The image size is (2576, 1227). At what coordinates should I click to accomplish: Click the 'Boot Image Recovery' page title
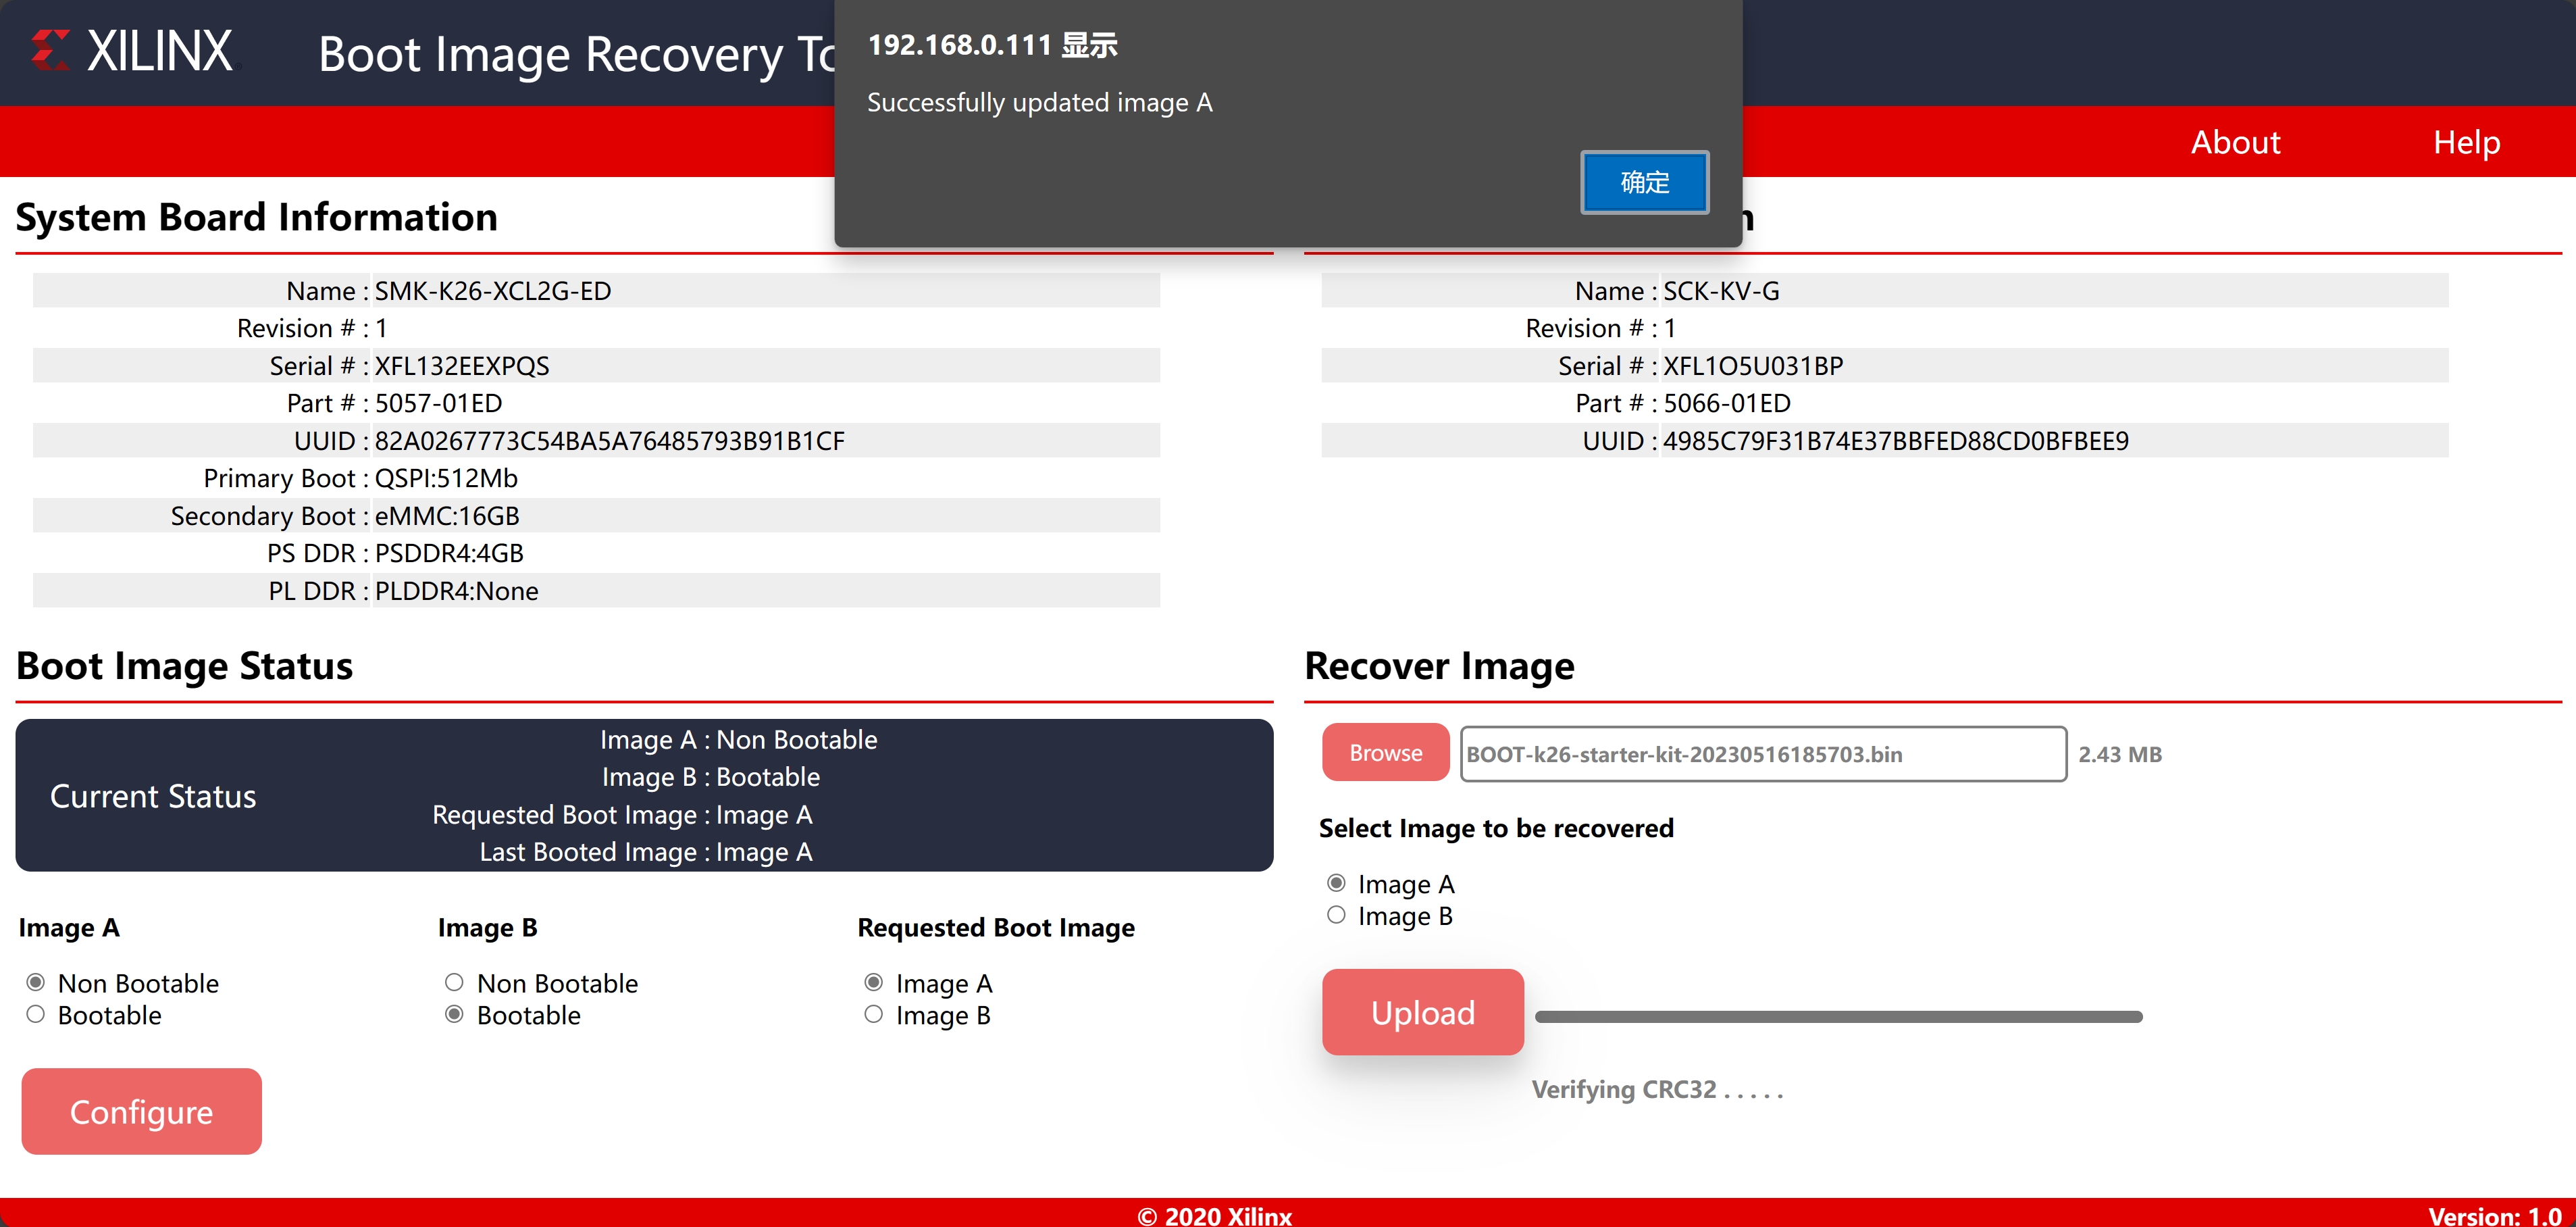[577, 54]
